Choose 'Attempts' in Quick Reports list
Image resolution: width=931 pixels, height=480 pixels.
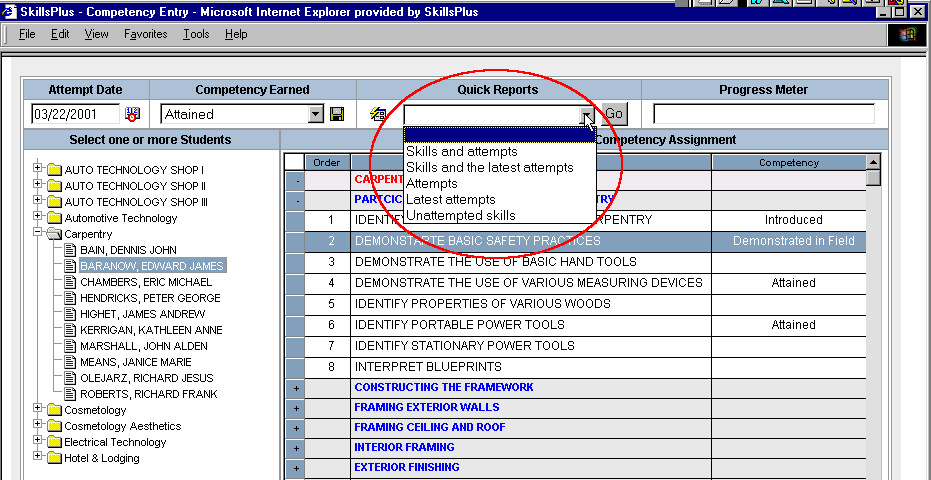(499, 184)
